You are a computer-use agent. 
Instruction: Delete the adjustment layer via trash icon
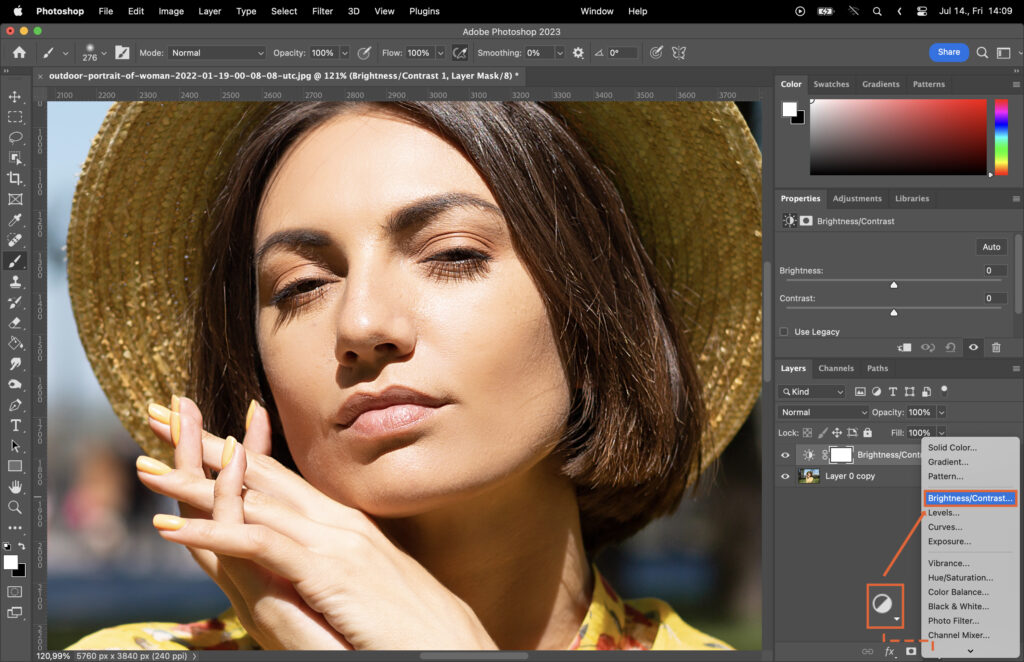click(996, 347)
